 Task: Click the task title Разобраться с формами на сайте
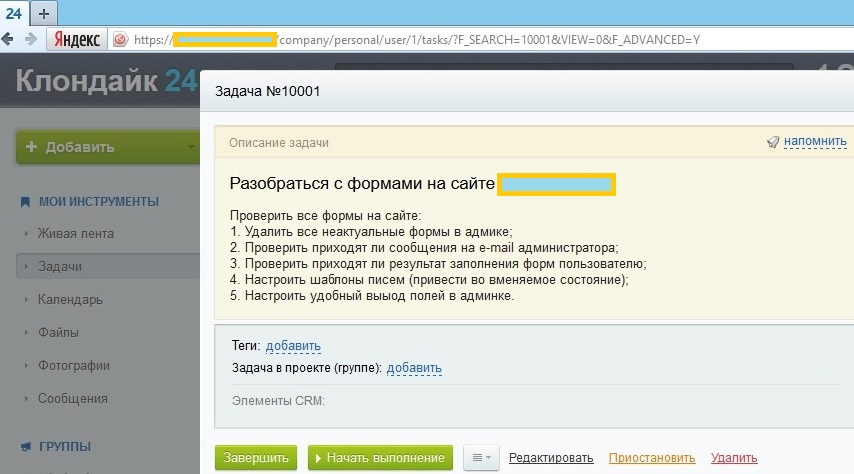tap(362, 184)
